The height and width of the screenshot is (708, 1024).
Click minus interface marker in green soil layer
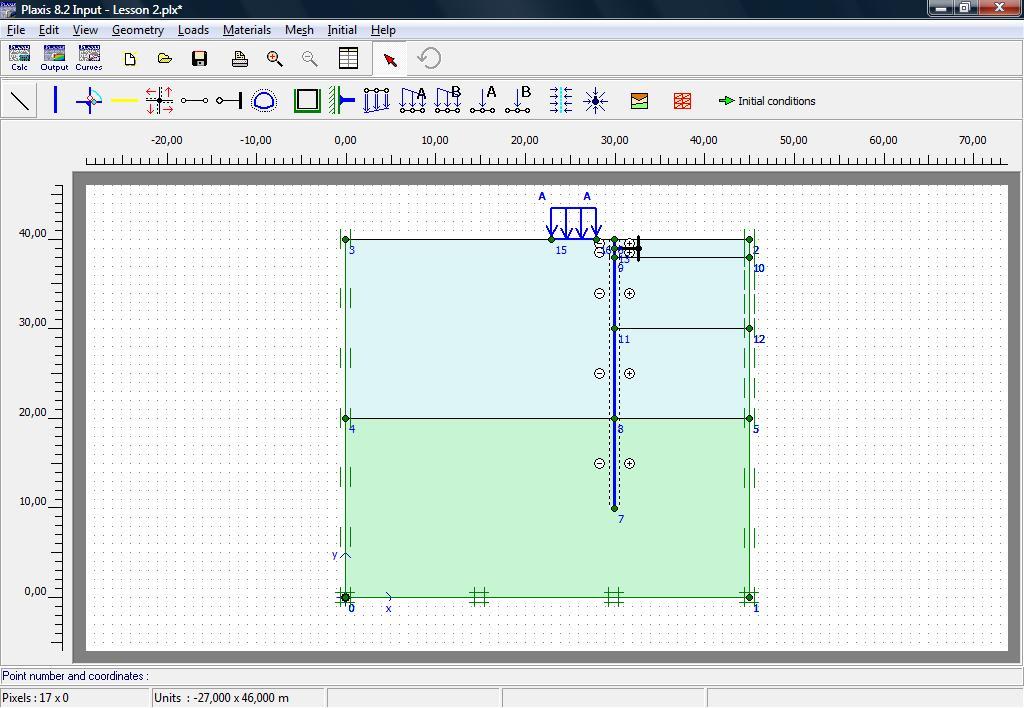pyautogui.click(x=600, y=464)
